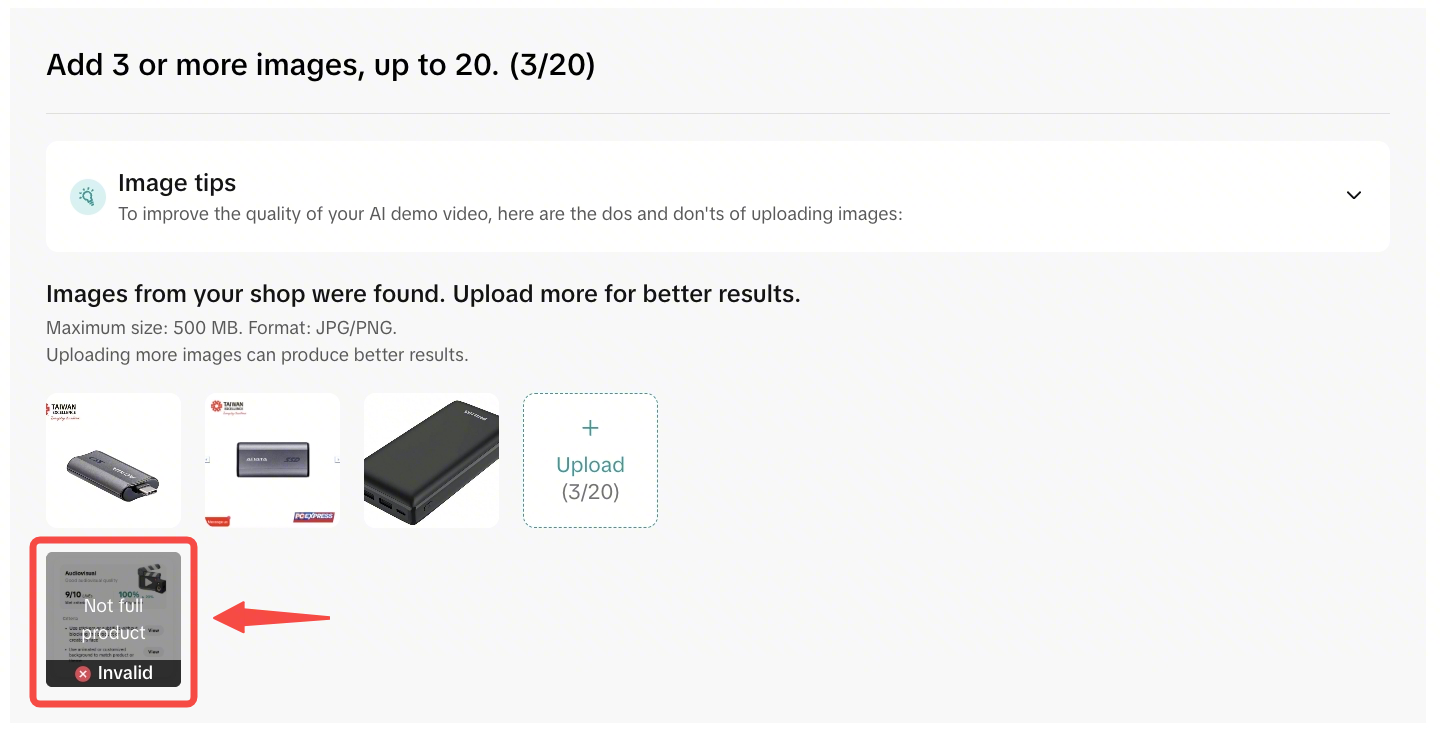The height and width of the screenshot is (742, 1450).
Task: Select the black power bank thumbnail
Action: point(431,460)
